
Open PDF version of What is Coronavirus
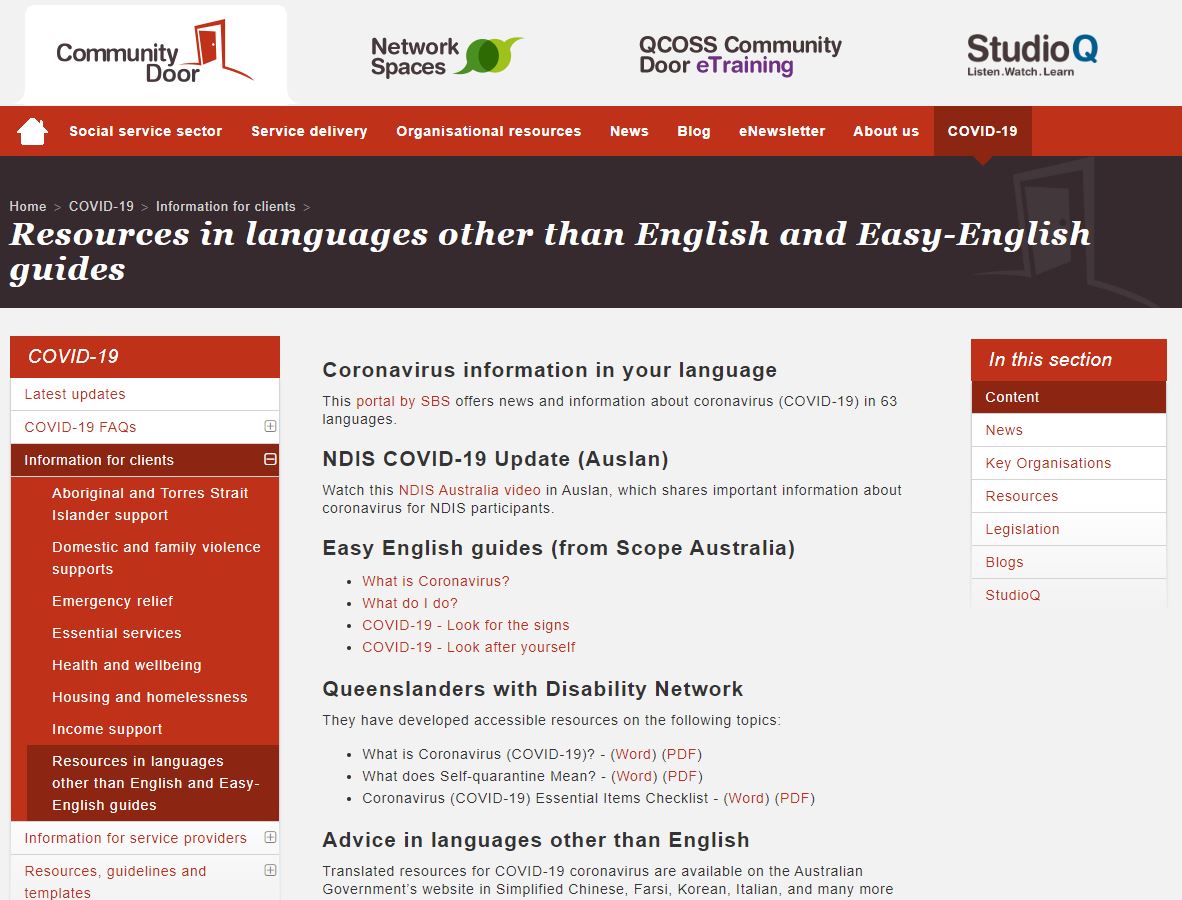click(682, 754)
